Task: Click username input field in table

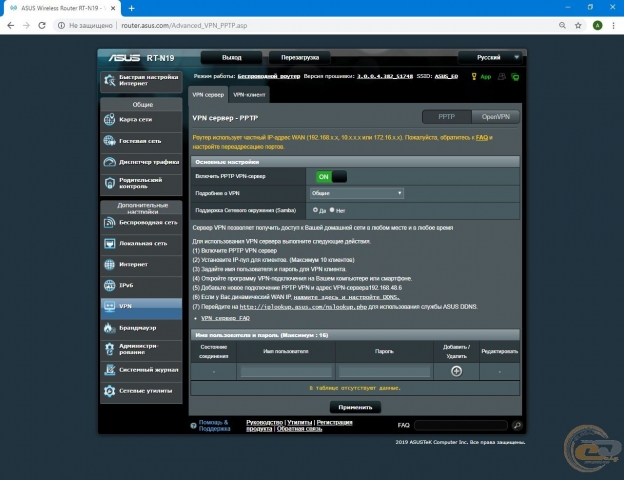Action: tap(286, 371)
